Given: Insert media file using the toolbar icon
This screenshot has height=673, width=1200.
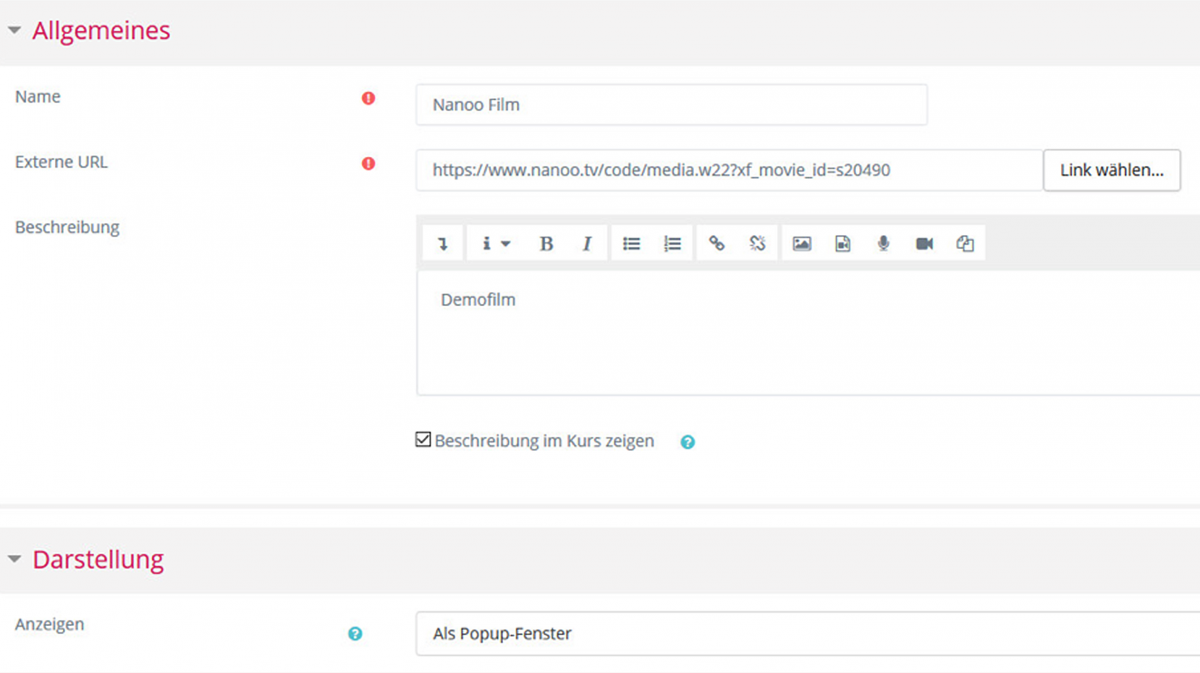Looking at the screenshot, I should (x=843, y=243).
